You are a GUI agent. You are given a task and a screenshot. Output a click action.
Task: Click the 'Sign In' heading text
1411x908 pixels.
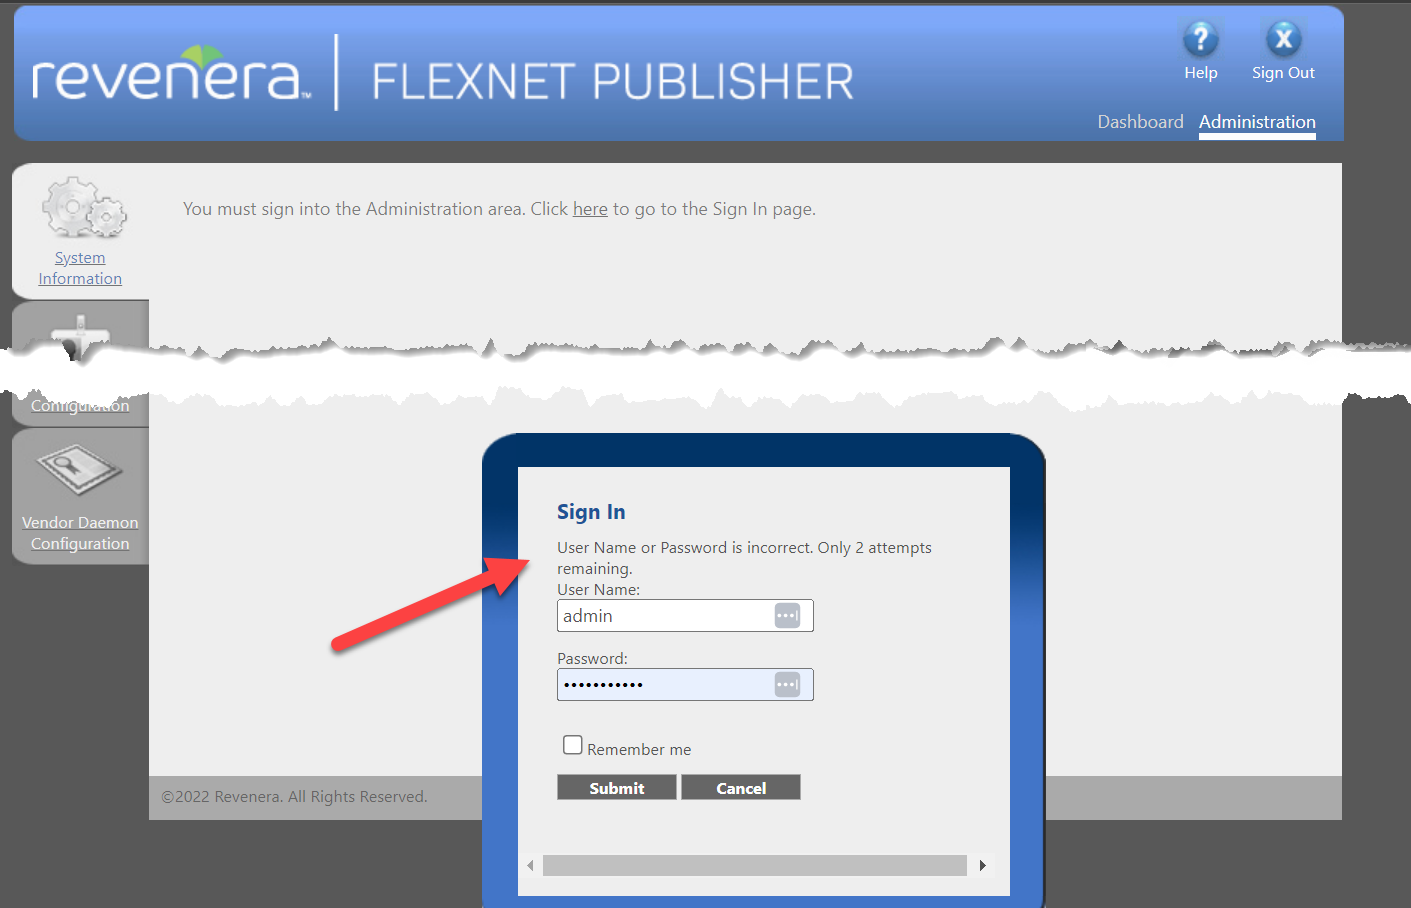[591, 512]
